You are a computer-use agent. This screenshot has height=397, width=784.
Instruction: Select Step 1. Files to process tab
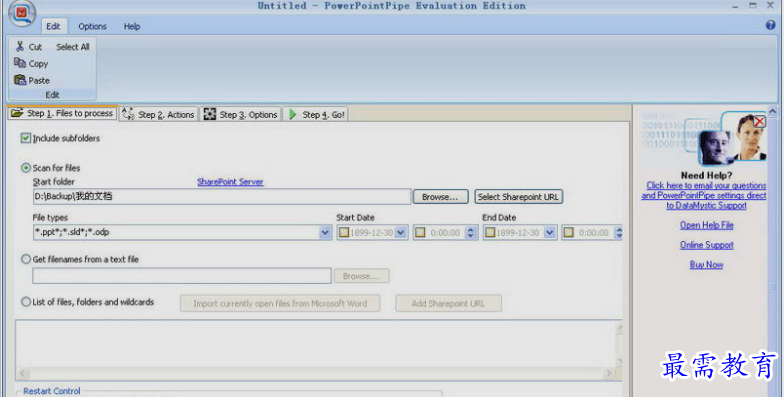pyautogui.click(x=62, y=114)
